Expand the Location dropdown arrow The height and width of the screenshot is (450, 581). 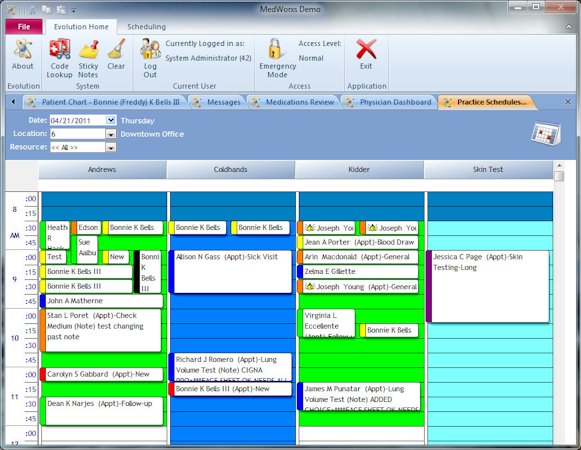point(111,134)
